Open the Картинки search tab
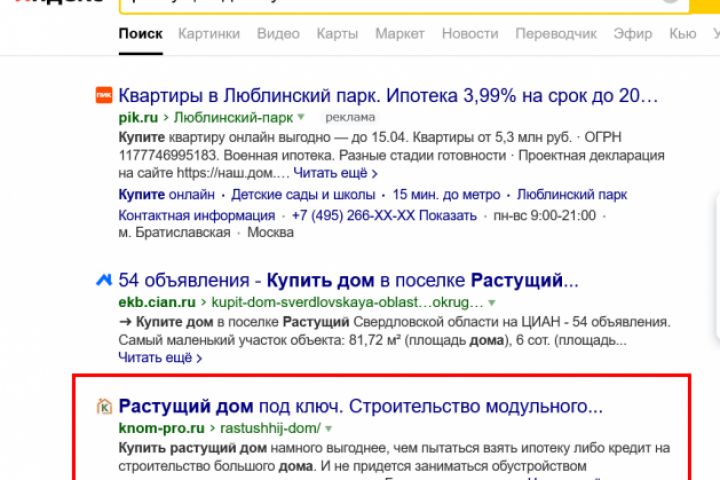The image size is (720, 480). [209, 34]
